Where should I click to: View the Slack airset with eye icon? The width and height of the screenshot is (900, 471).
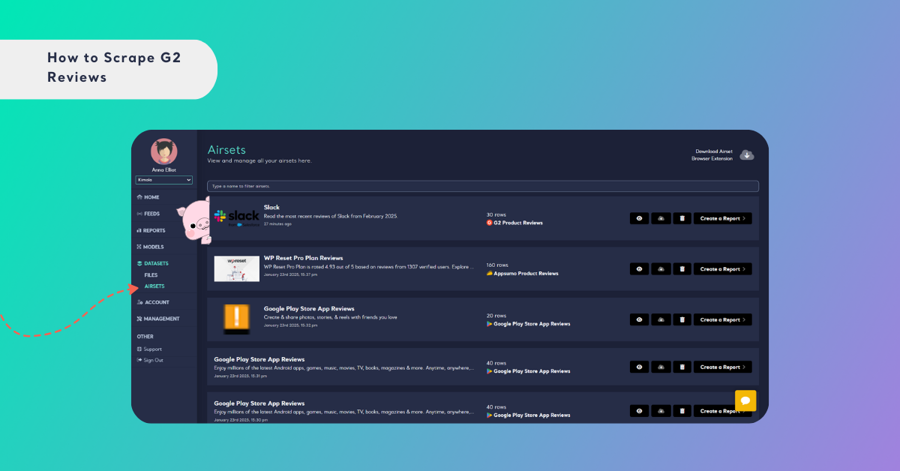(x=639, y=219)
